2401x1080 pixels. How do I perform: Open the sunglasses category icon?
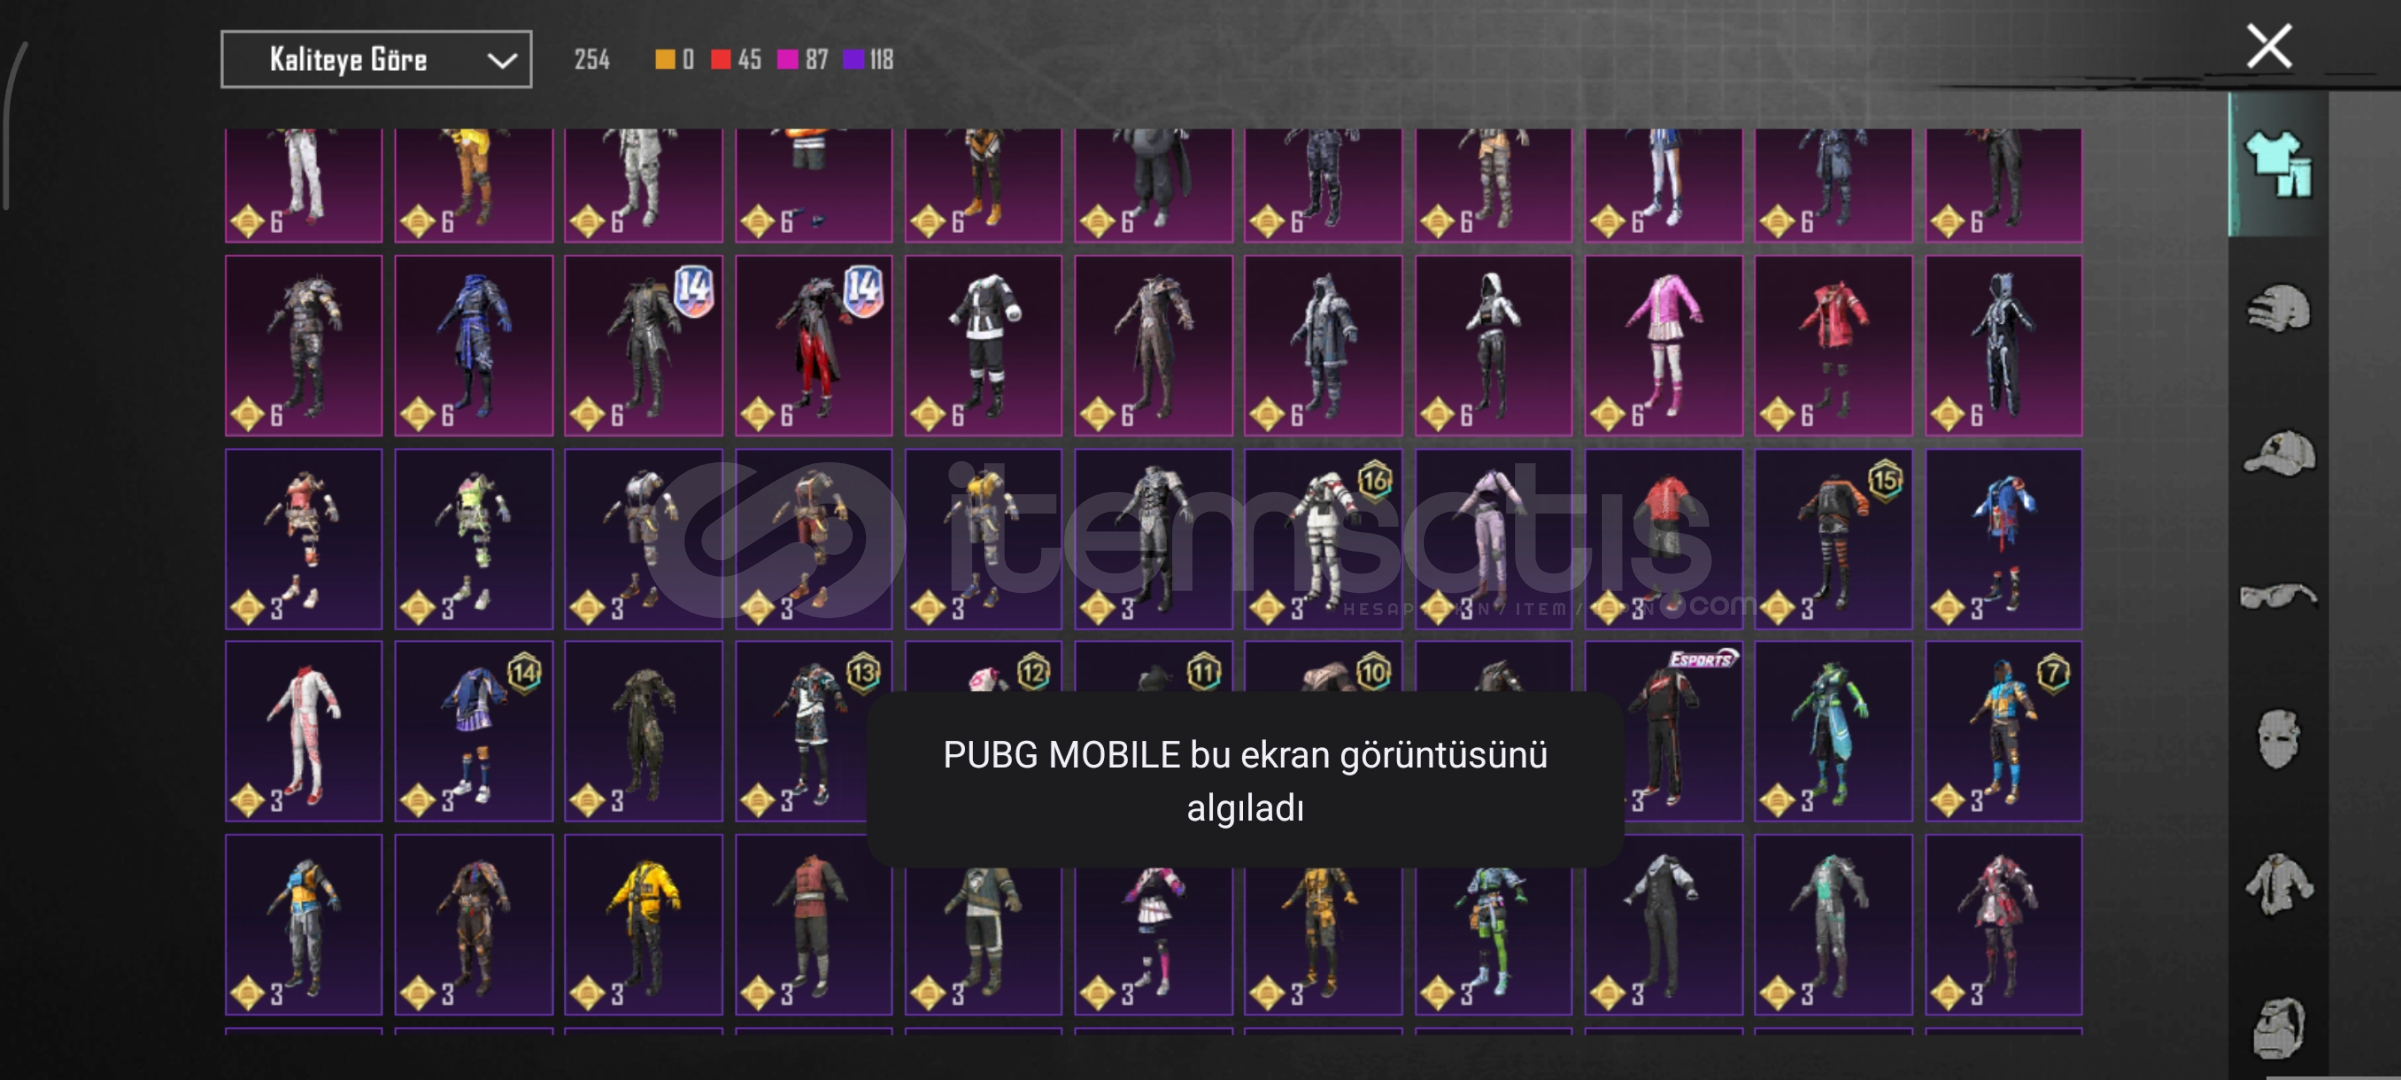pyautogui.click(x=2278, y=596)
